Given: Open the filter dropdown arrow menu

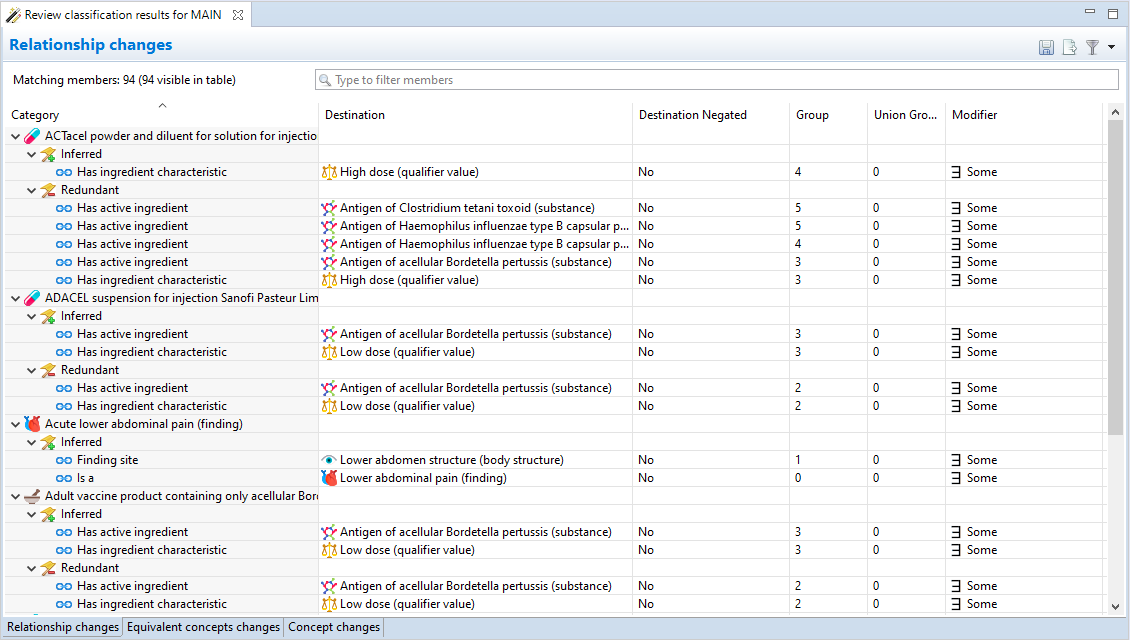Looking at the screenshot, I should (x=1111, y=48).
